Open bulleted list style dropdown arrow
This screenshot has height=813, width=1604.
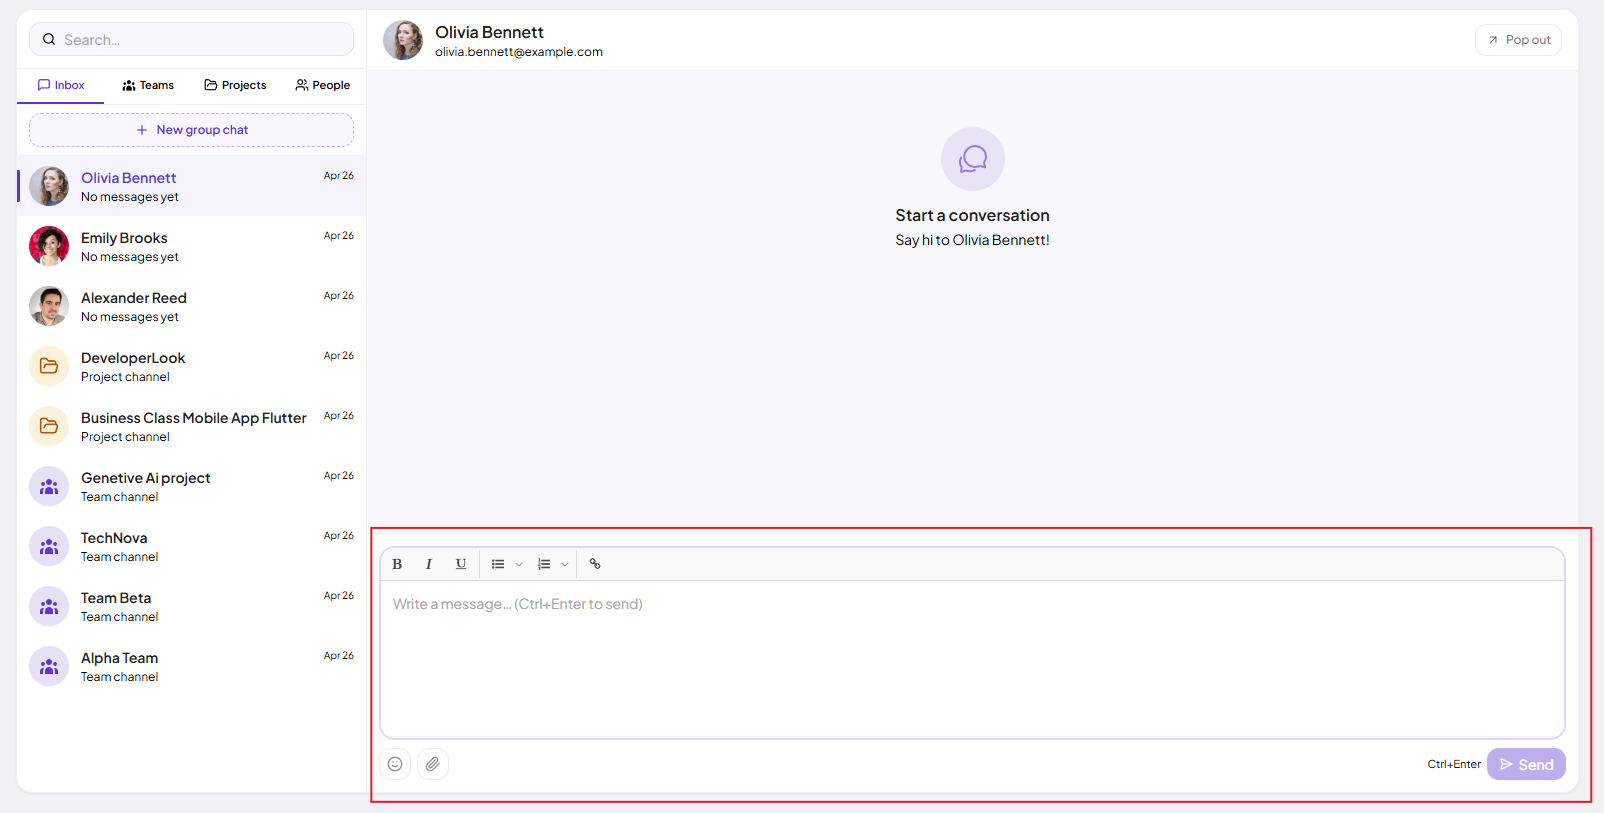click(x=519, y=564)
